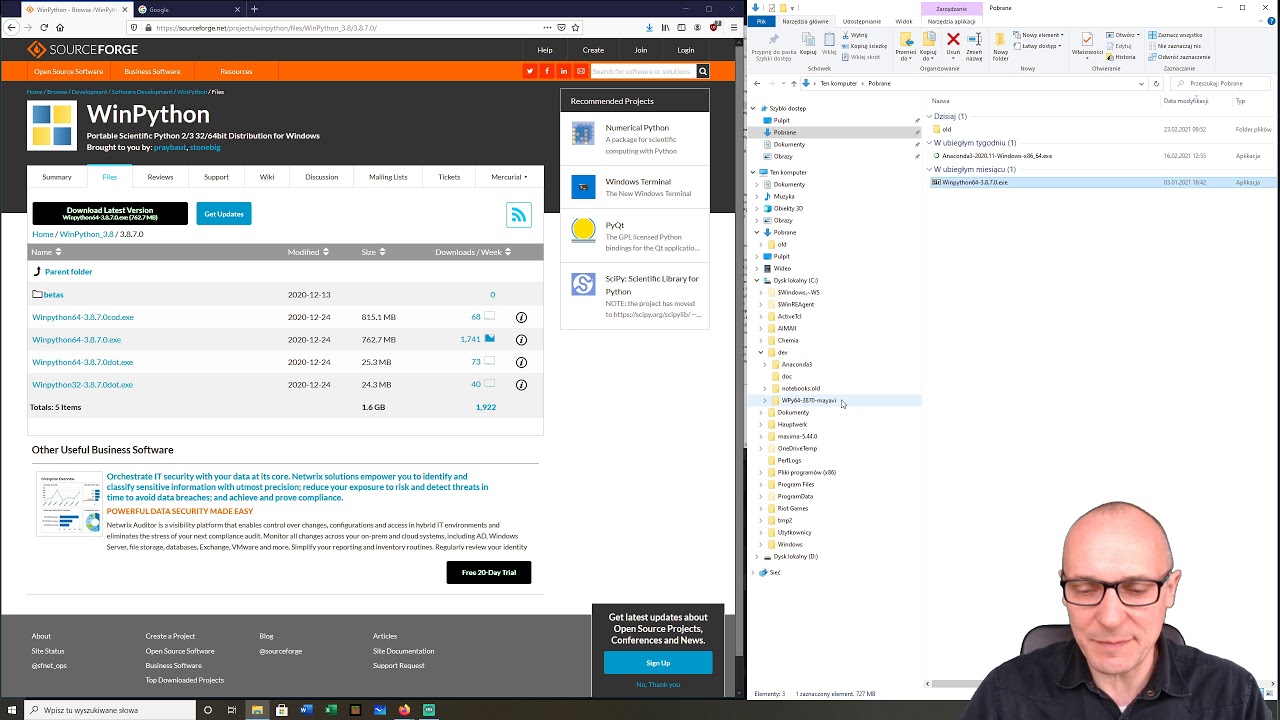
Task: Refresh the Pobrane folder in Explorer
Action: tap(1156, 84)
